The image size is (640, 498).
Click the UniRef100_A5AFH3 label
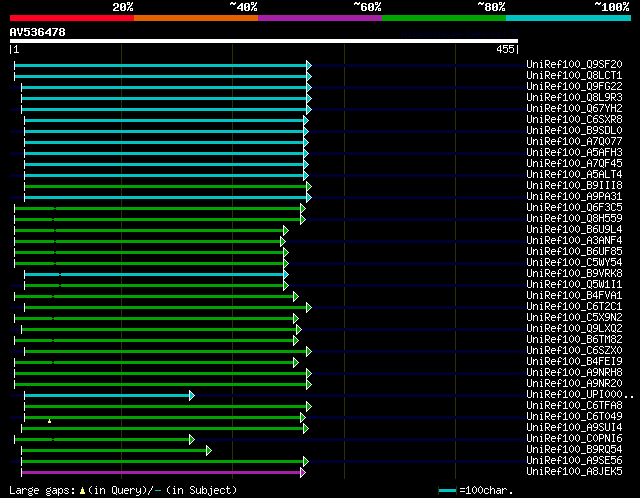pyautogui.click(x=574, y=152)
